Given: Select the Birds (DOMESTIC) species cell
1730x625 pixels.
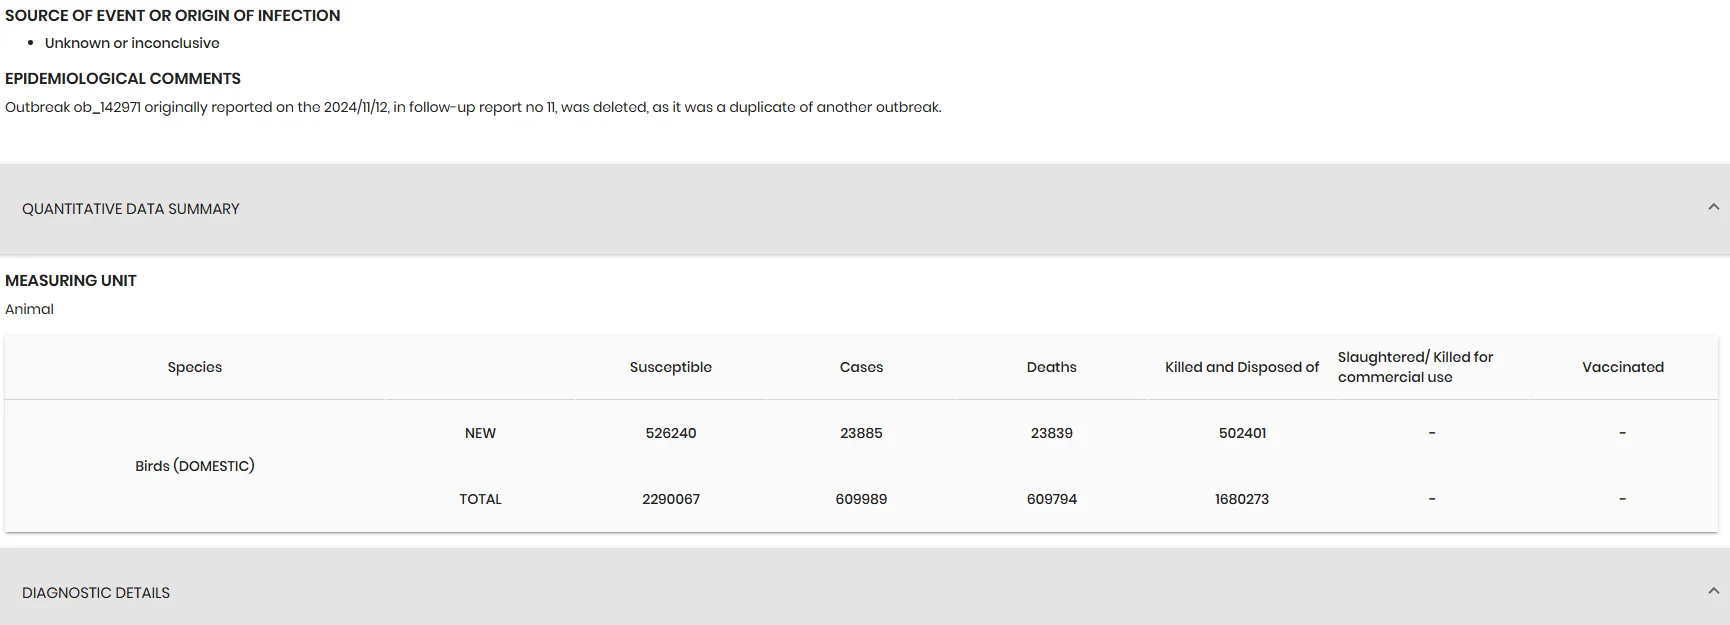Looking at the screenshot, I should point(195,466).
